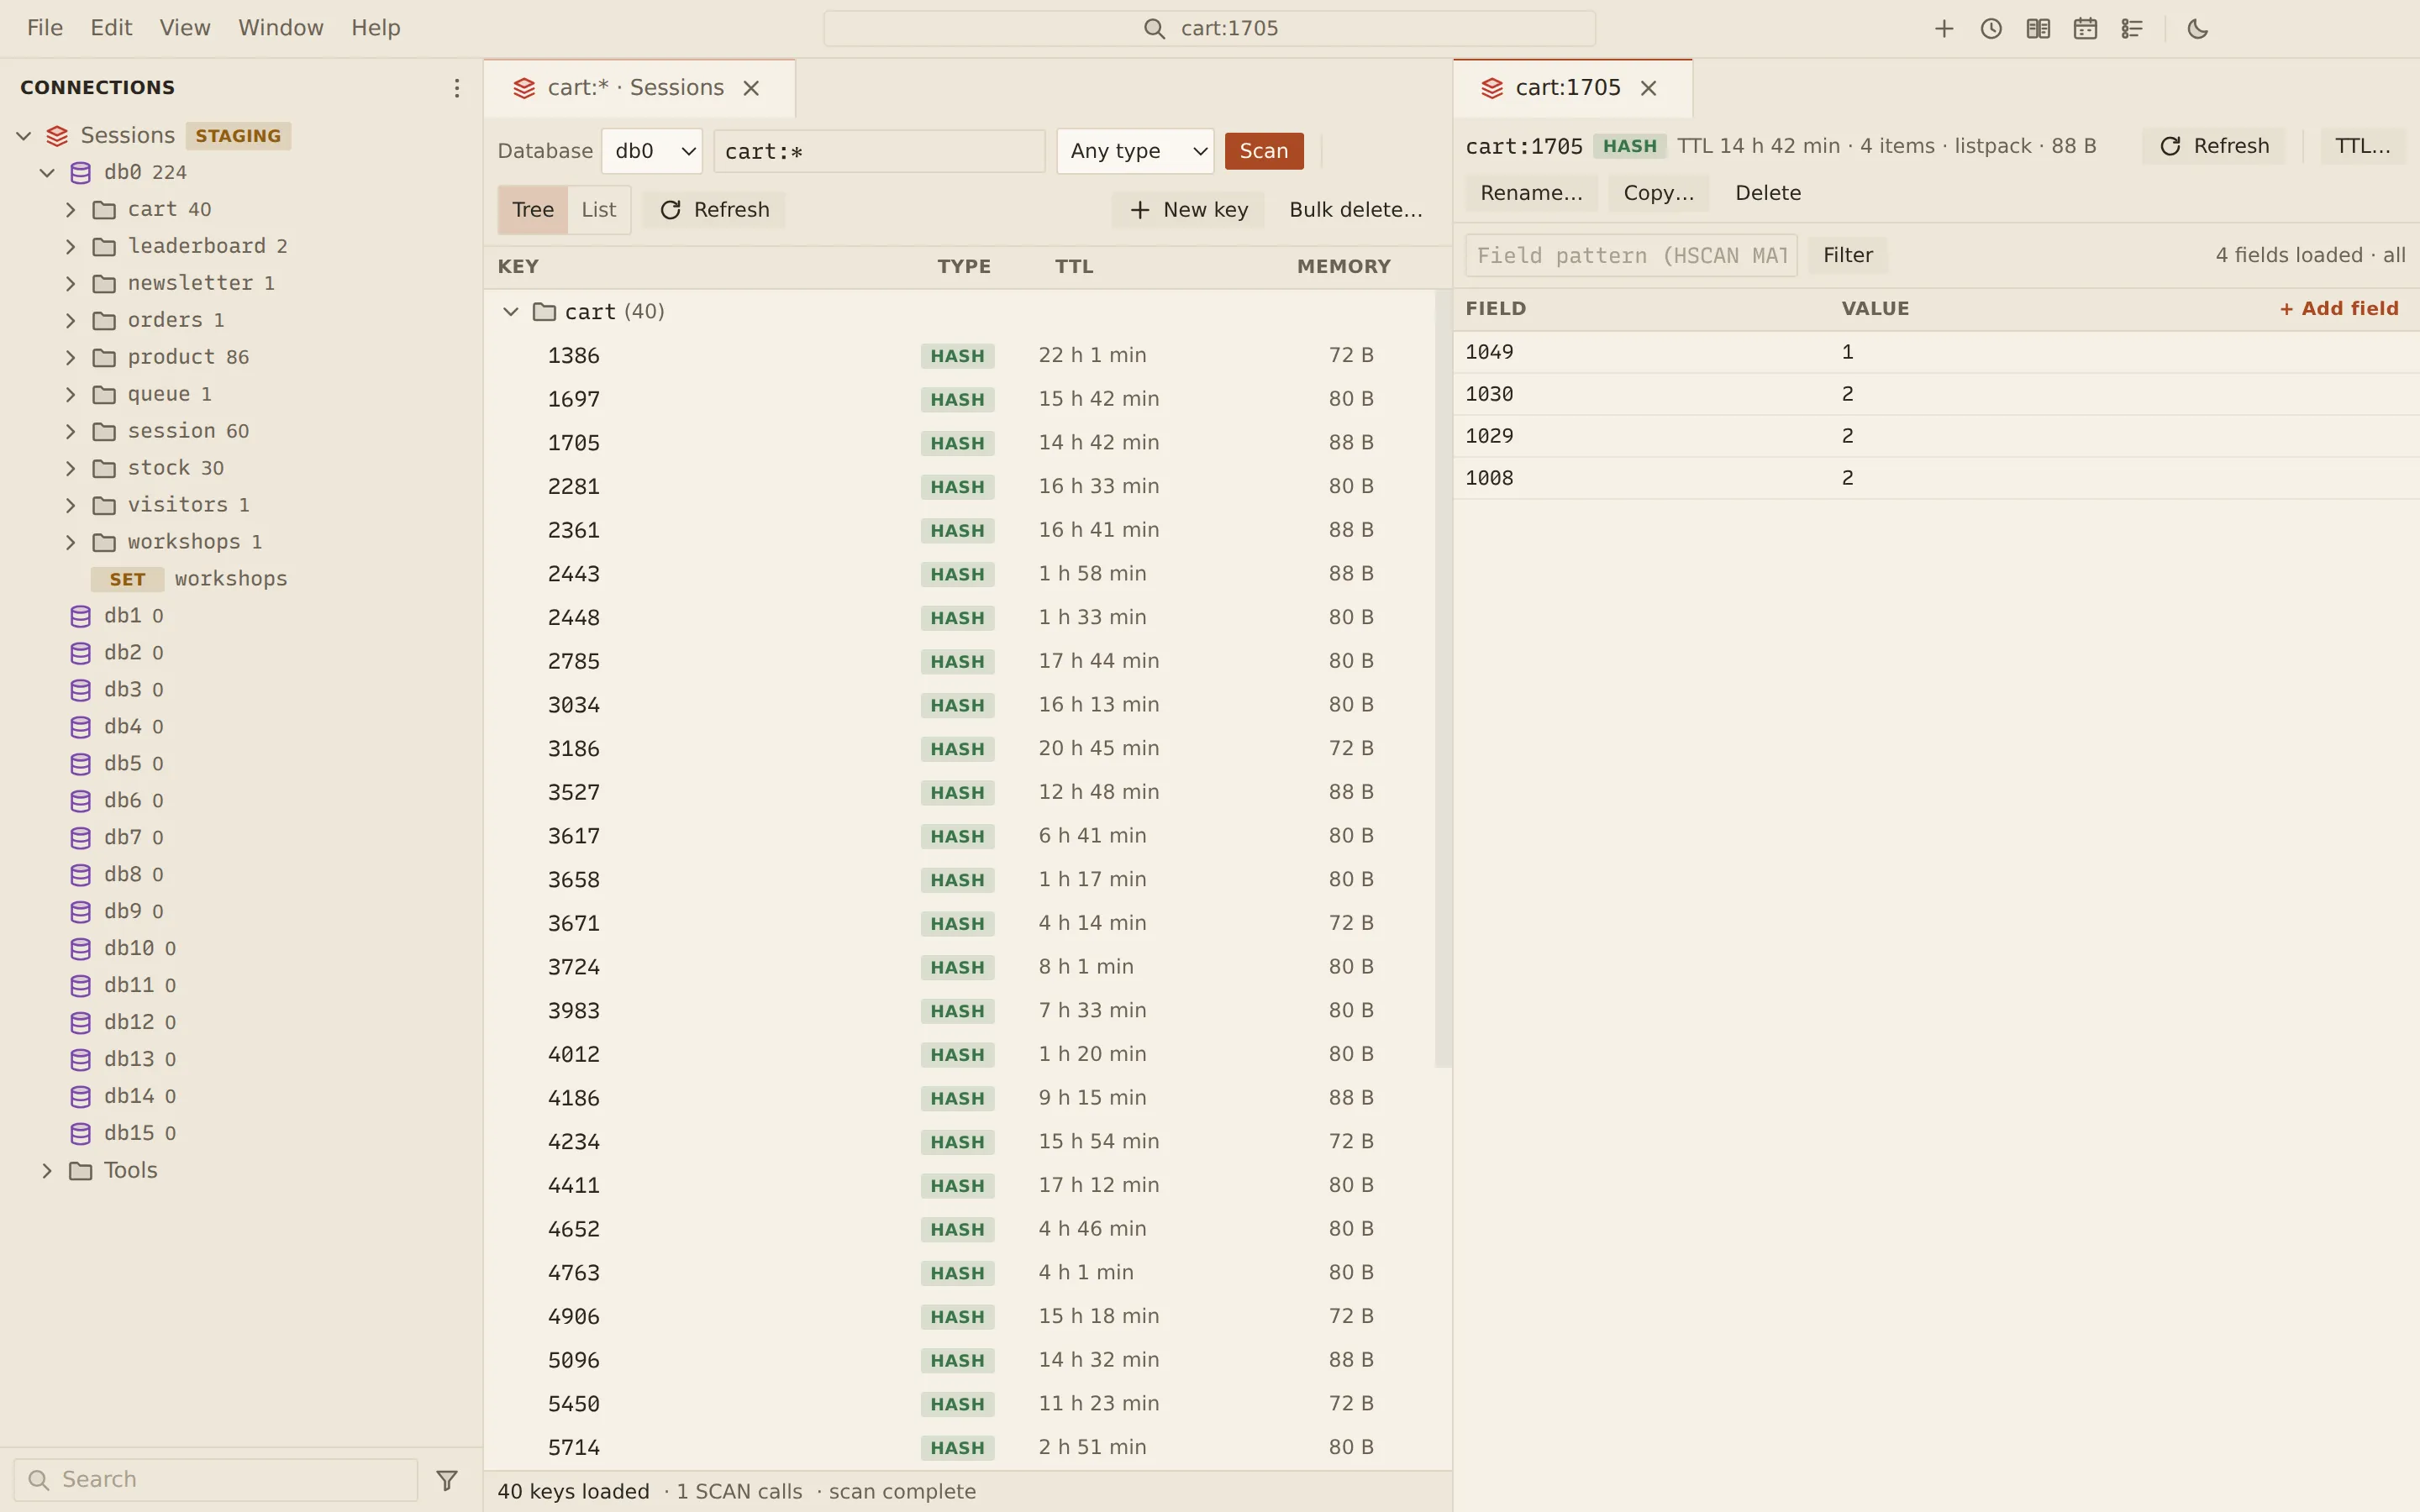Click the Sessions connection stack icon
This screenshot has height=1512, width=2420.
(x=57, y=136)
